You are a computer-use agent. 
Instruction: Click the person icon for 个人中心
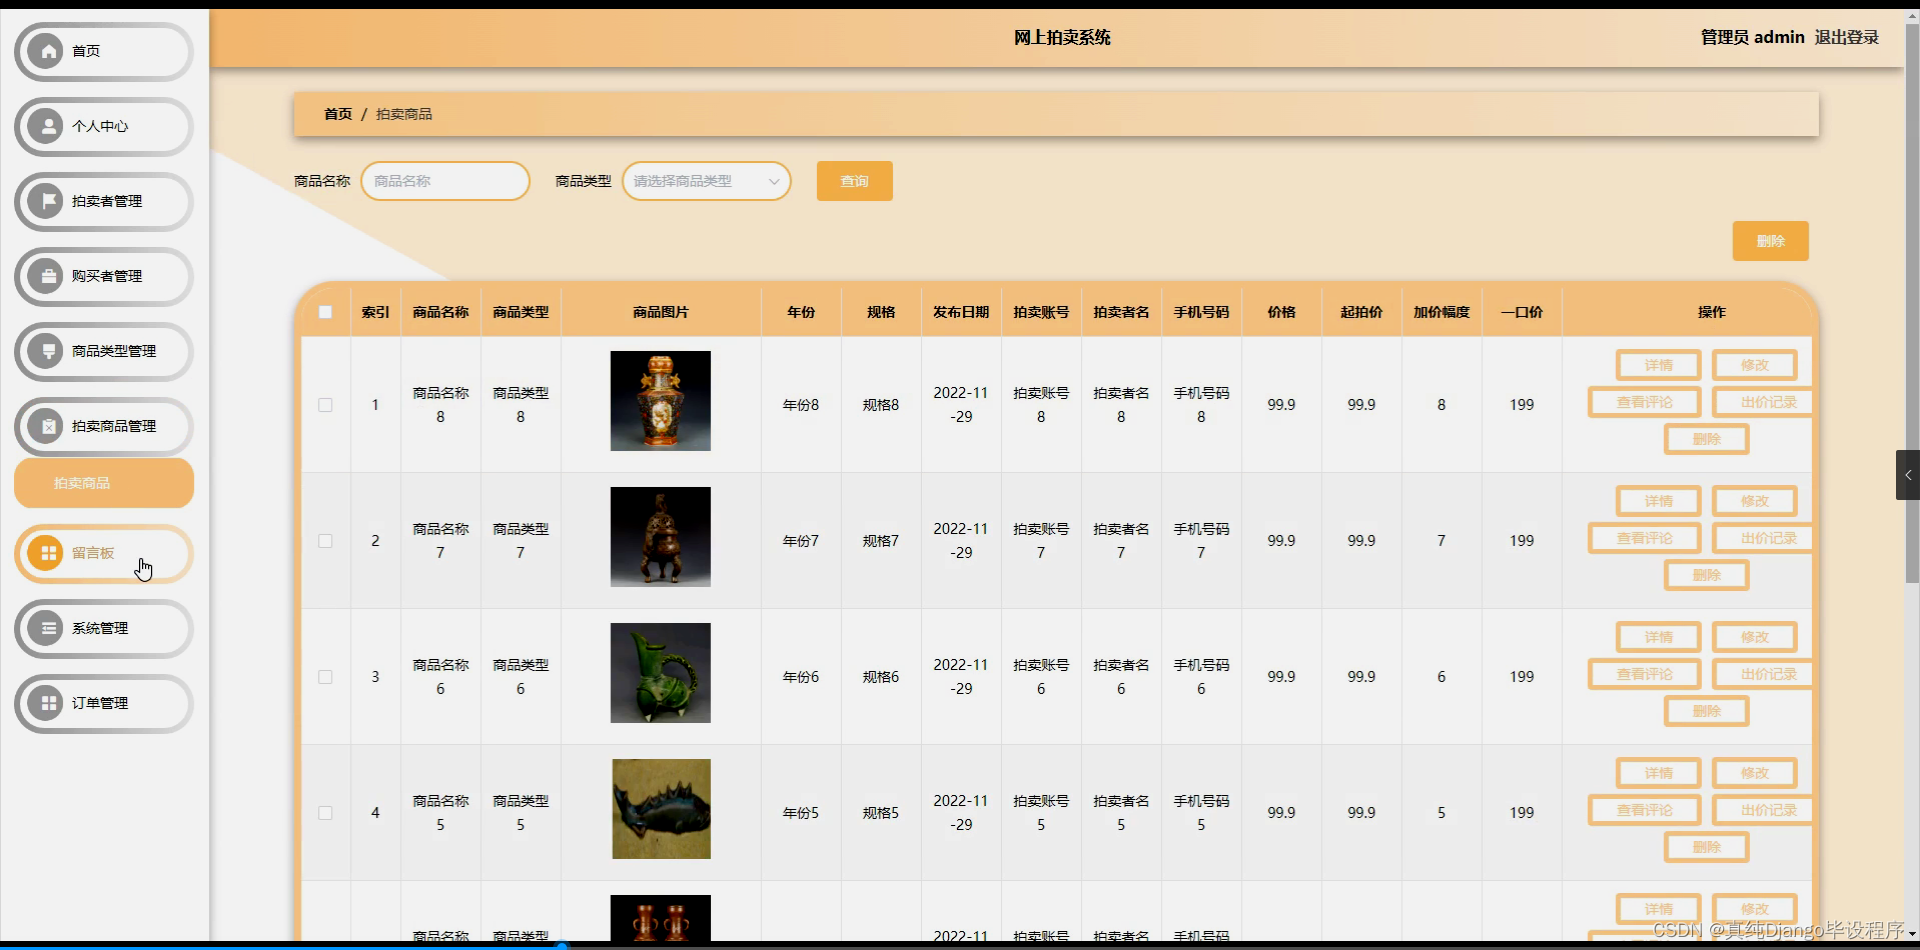(x=46, y=126)
